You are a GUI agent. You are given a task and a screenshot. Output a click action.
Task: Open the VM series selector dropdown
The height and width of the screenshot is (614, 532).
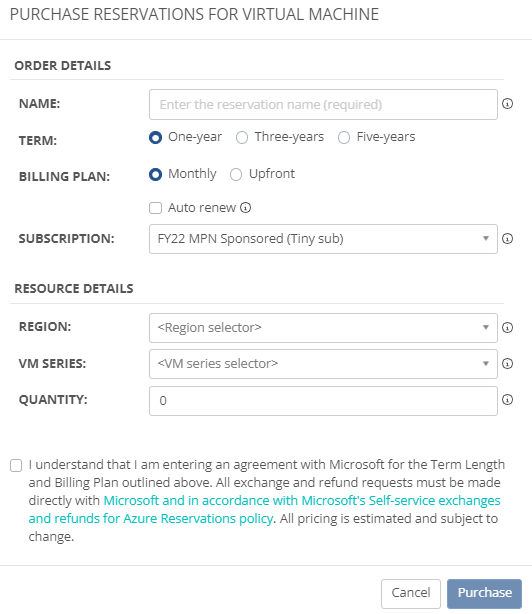click(323, 364)
